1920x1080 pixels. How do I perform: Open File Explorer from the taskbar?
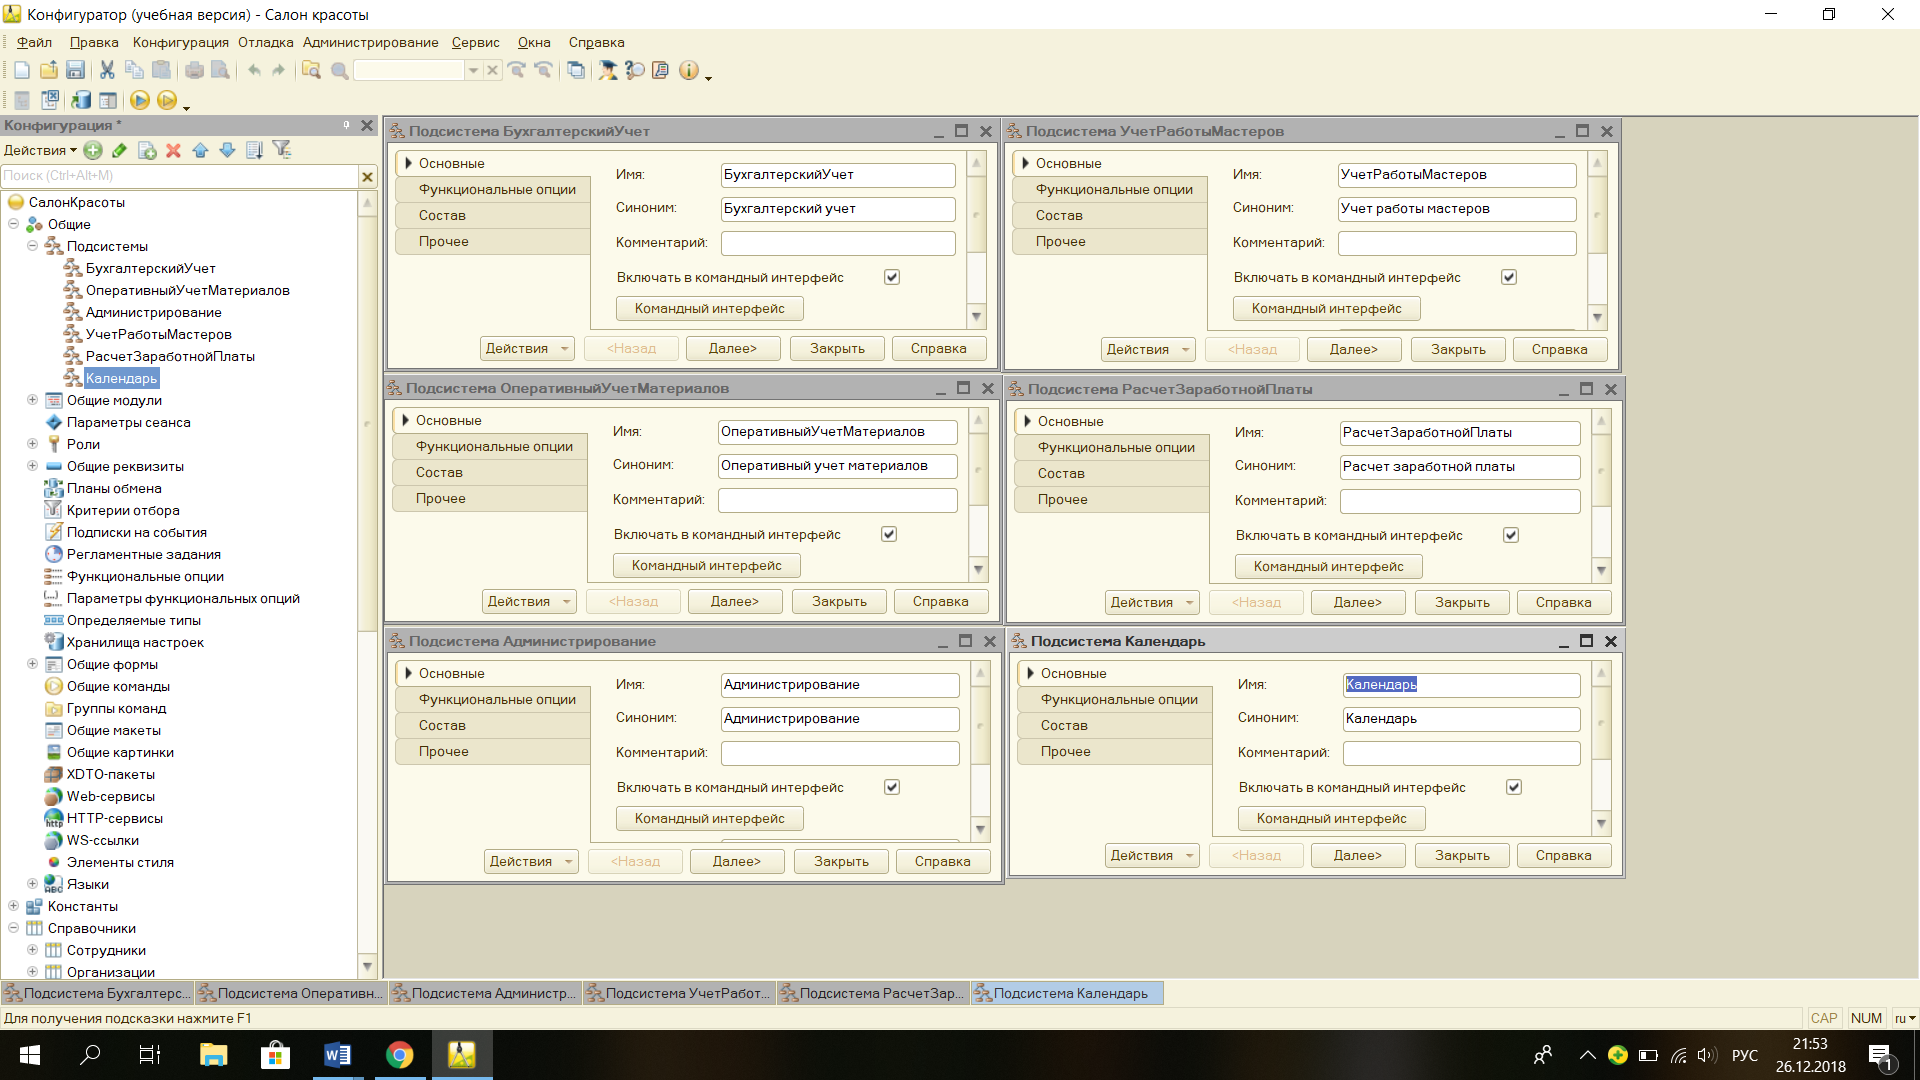point(213,1055)
